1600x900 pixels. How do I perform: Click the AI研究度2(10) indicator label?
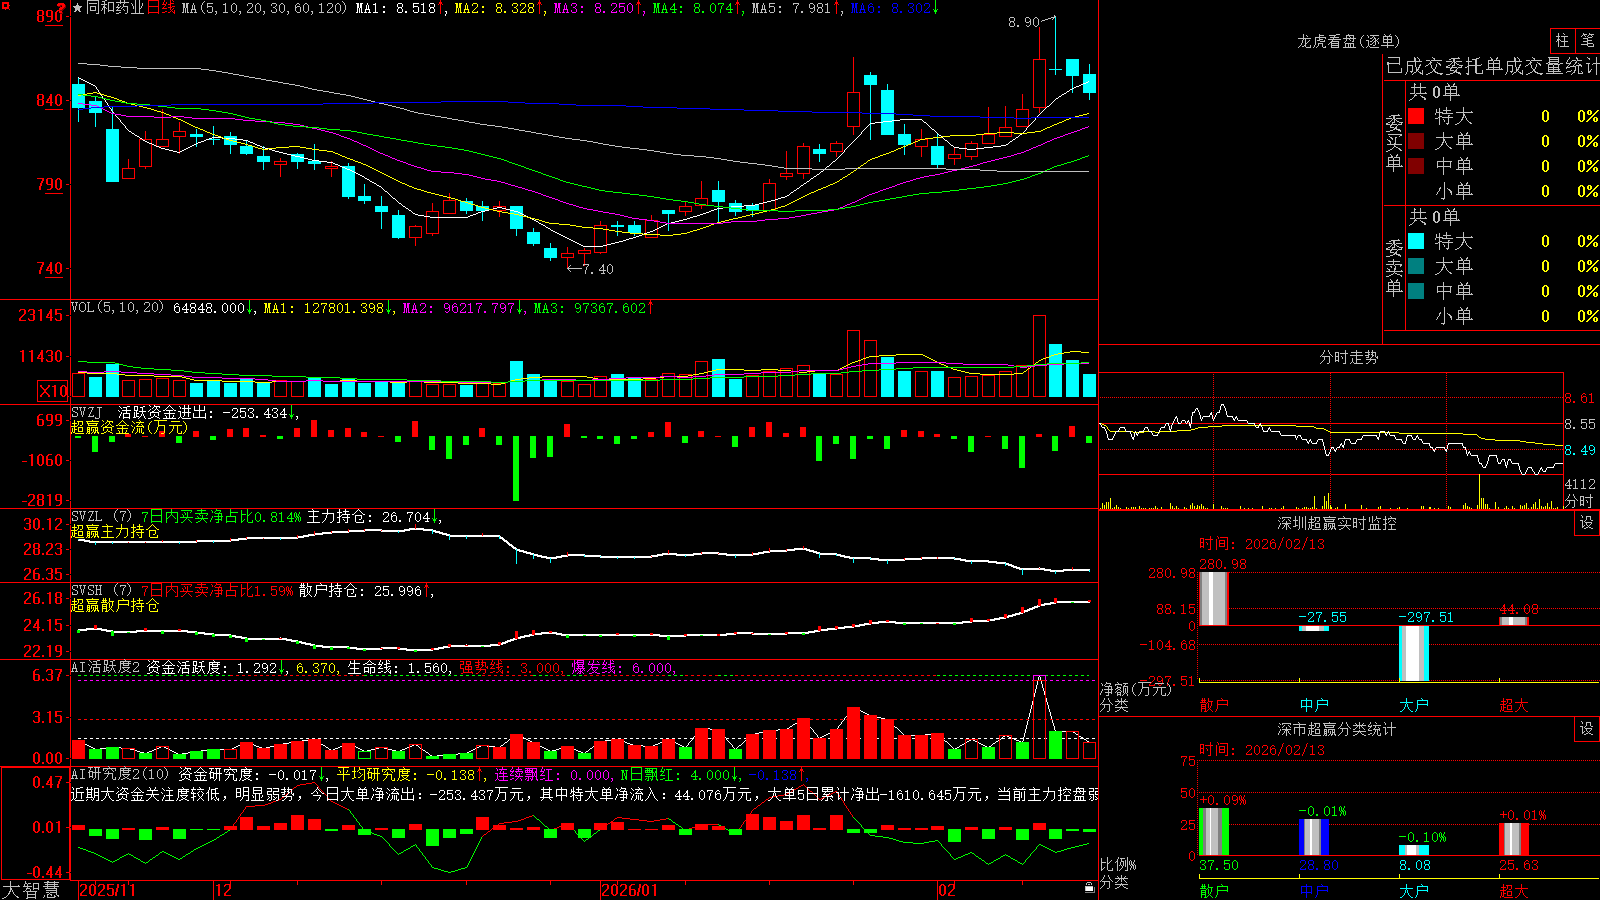coord(120,774)
